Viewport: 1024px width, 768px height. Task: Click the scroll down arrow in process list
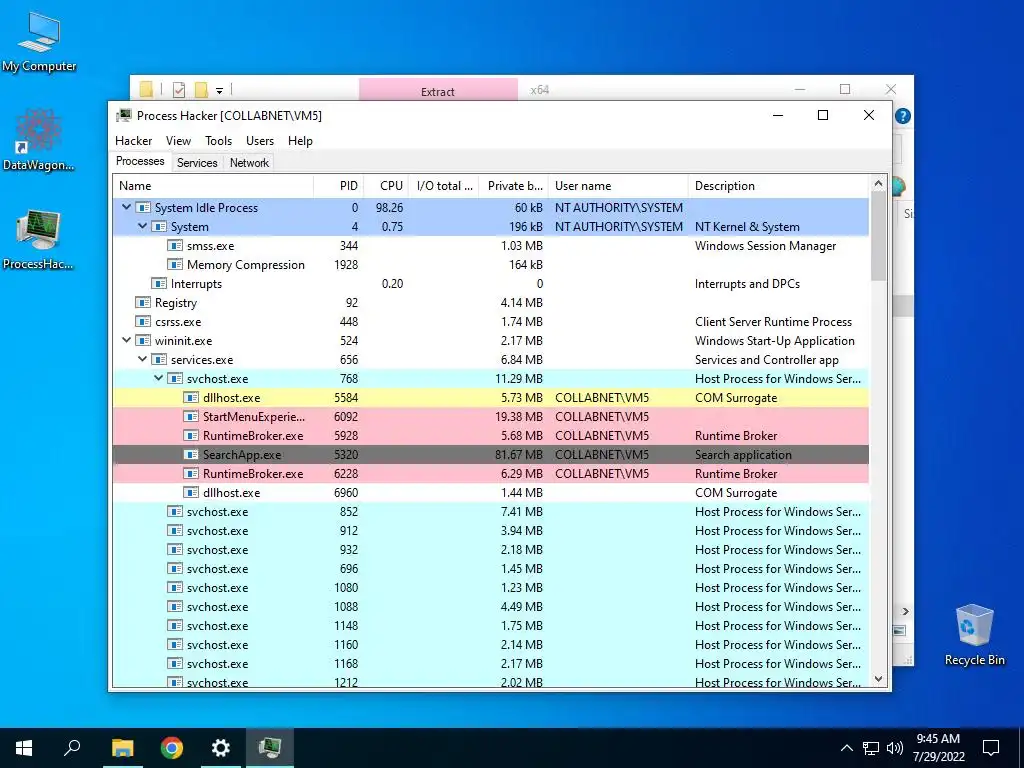(878, 679)
